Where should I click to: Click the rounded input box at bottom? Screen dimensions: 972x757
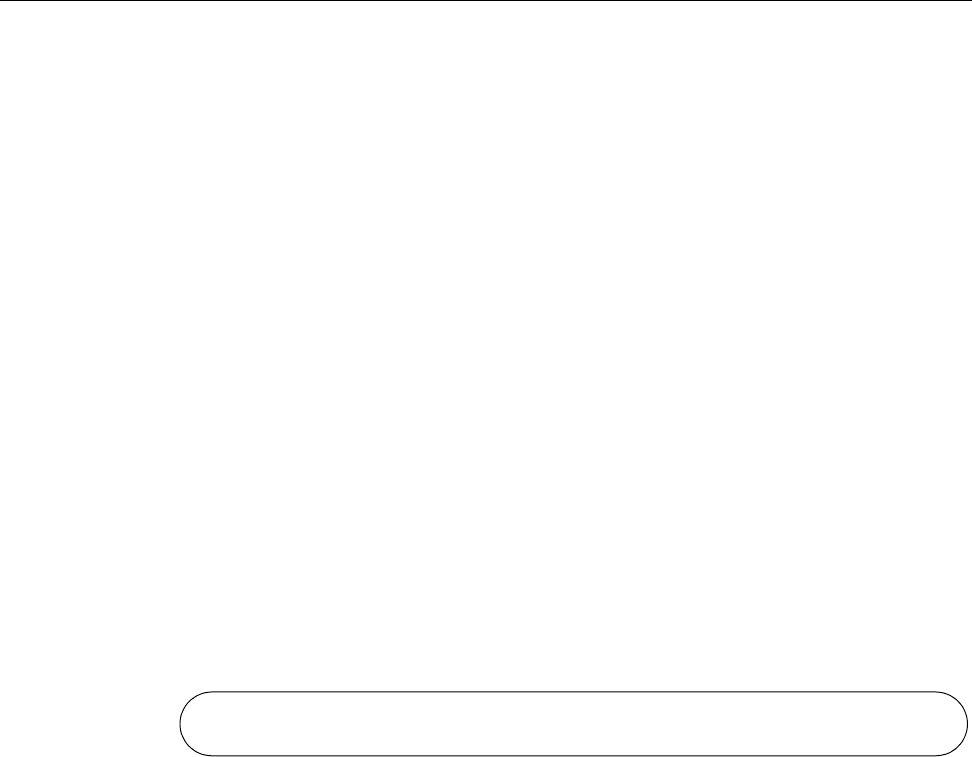[x=573, y=723]
